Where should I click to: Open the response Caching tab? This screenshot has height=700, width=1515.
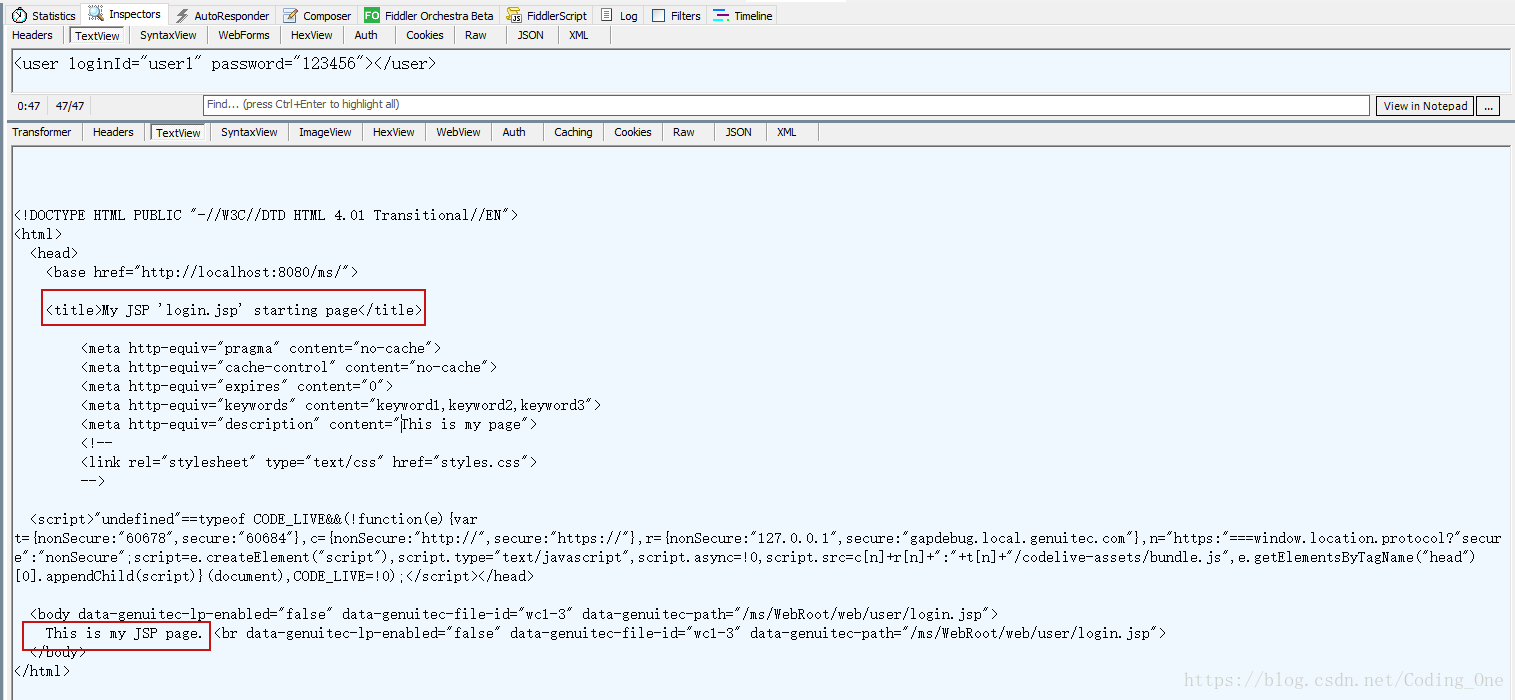(573, 132)
